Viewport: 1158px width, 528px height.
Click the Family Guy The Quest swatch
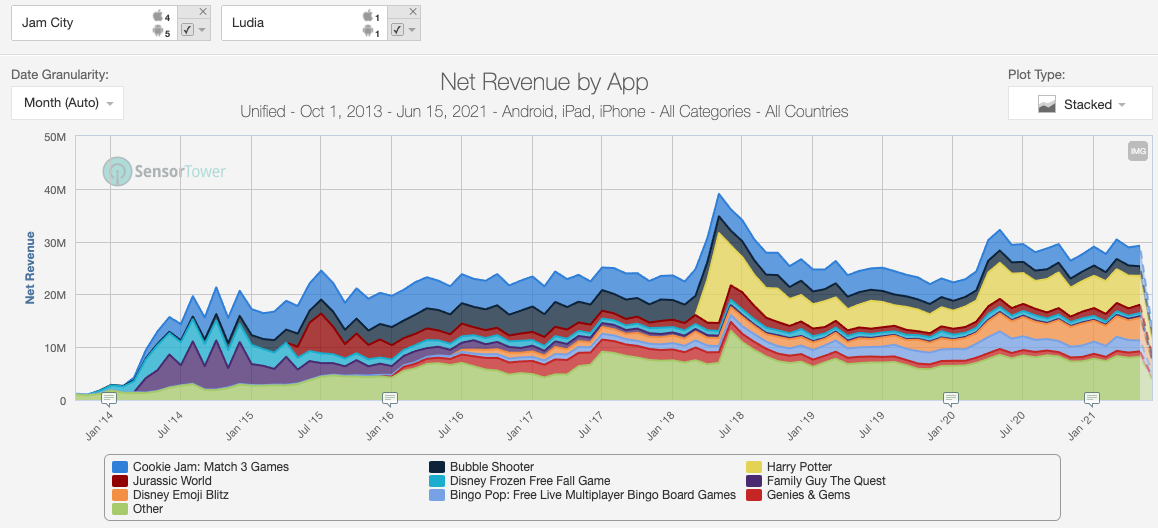(x=754, y=481)
